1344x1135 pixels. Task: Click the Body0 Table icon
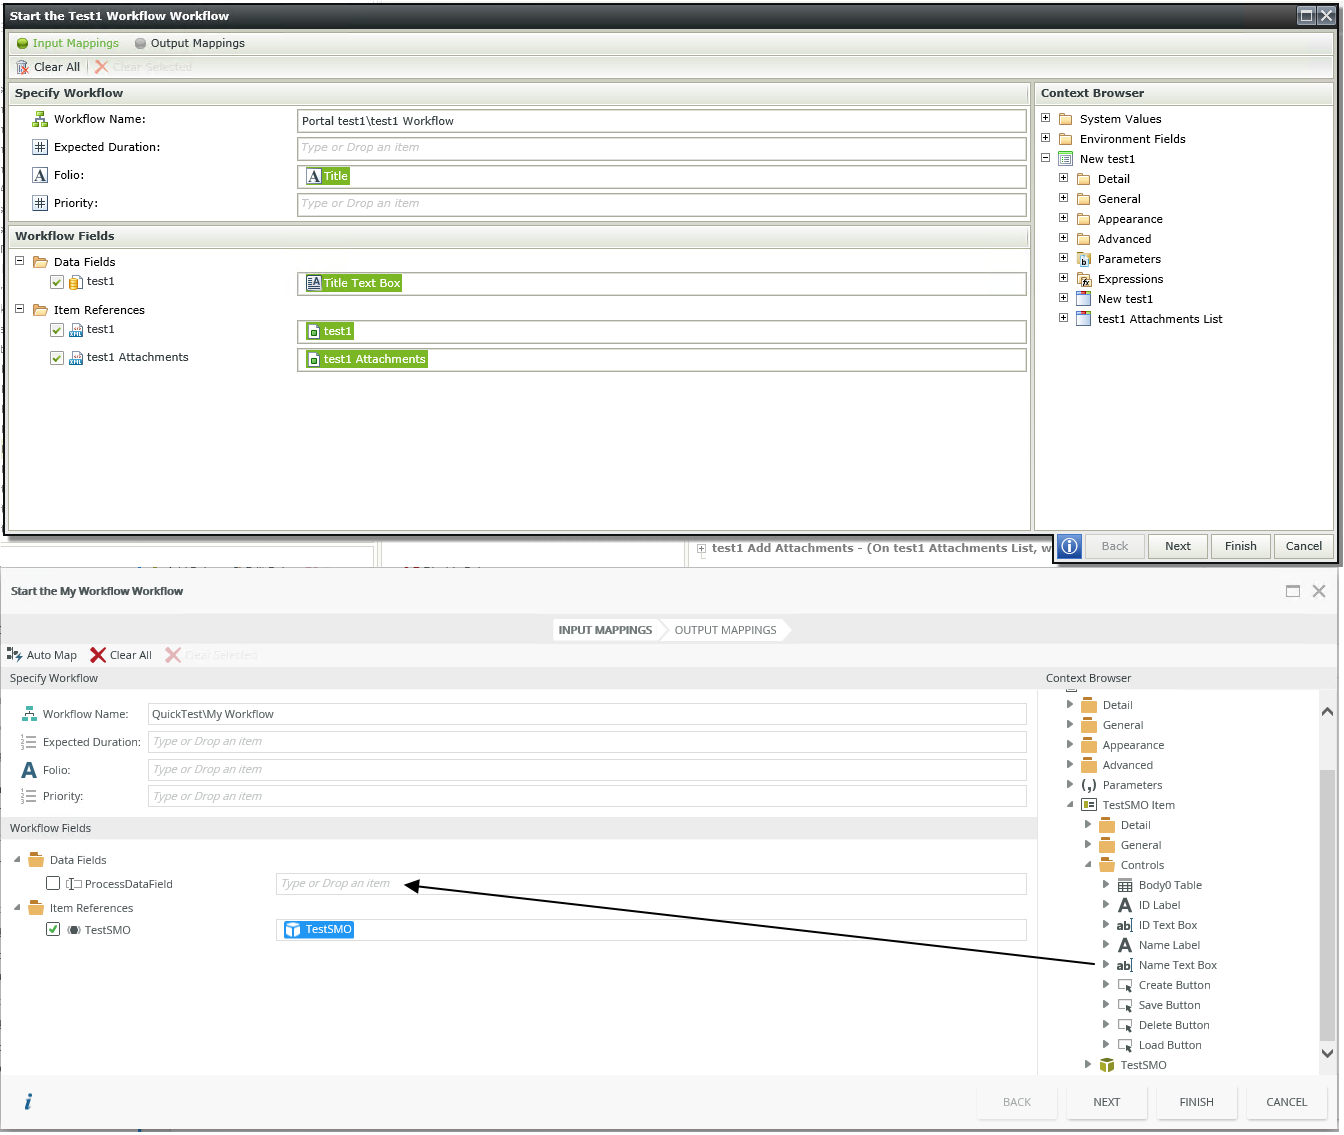click(1125, 885)
